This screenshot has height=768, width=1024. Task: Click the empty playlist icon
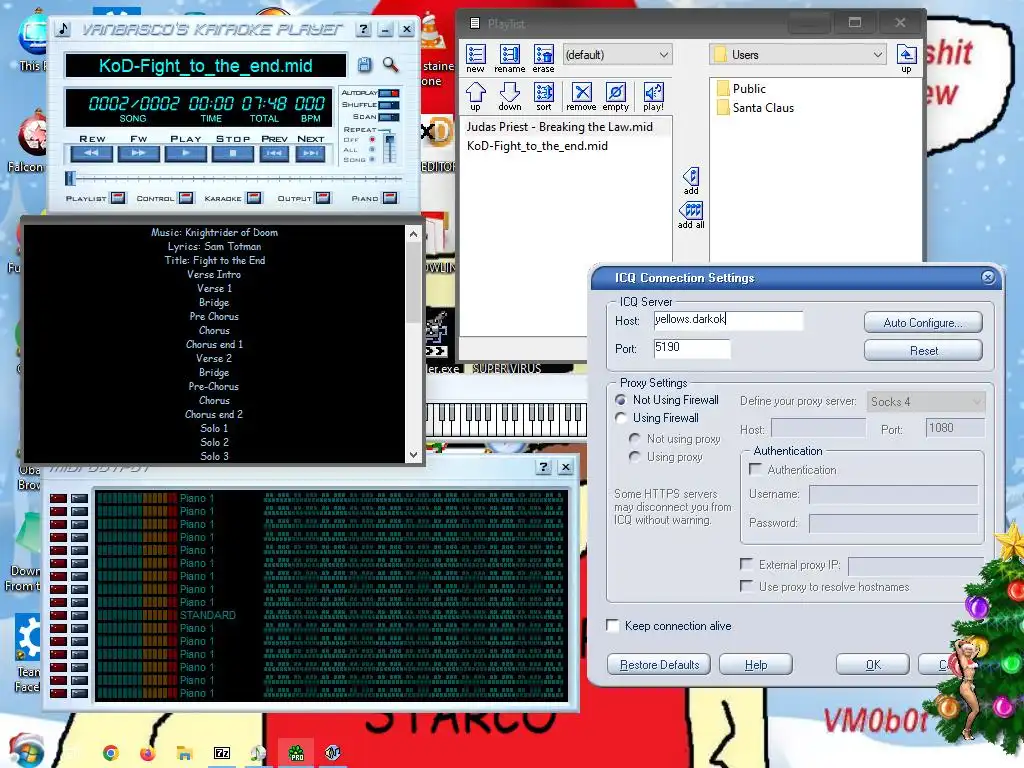tap(615, 96)
